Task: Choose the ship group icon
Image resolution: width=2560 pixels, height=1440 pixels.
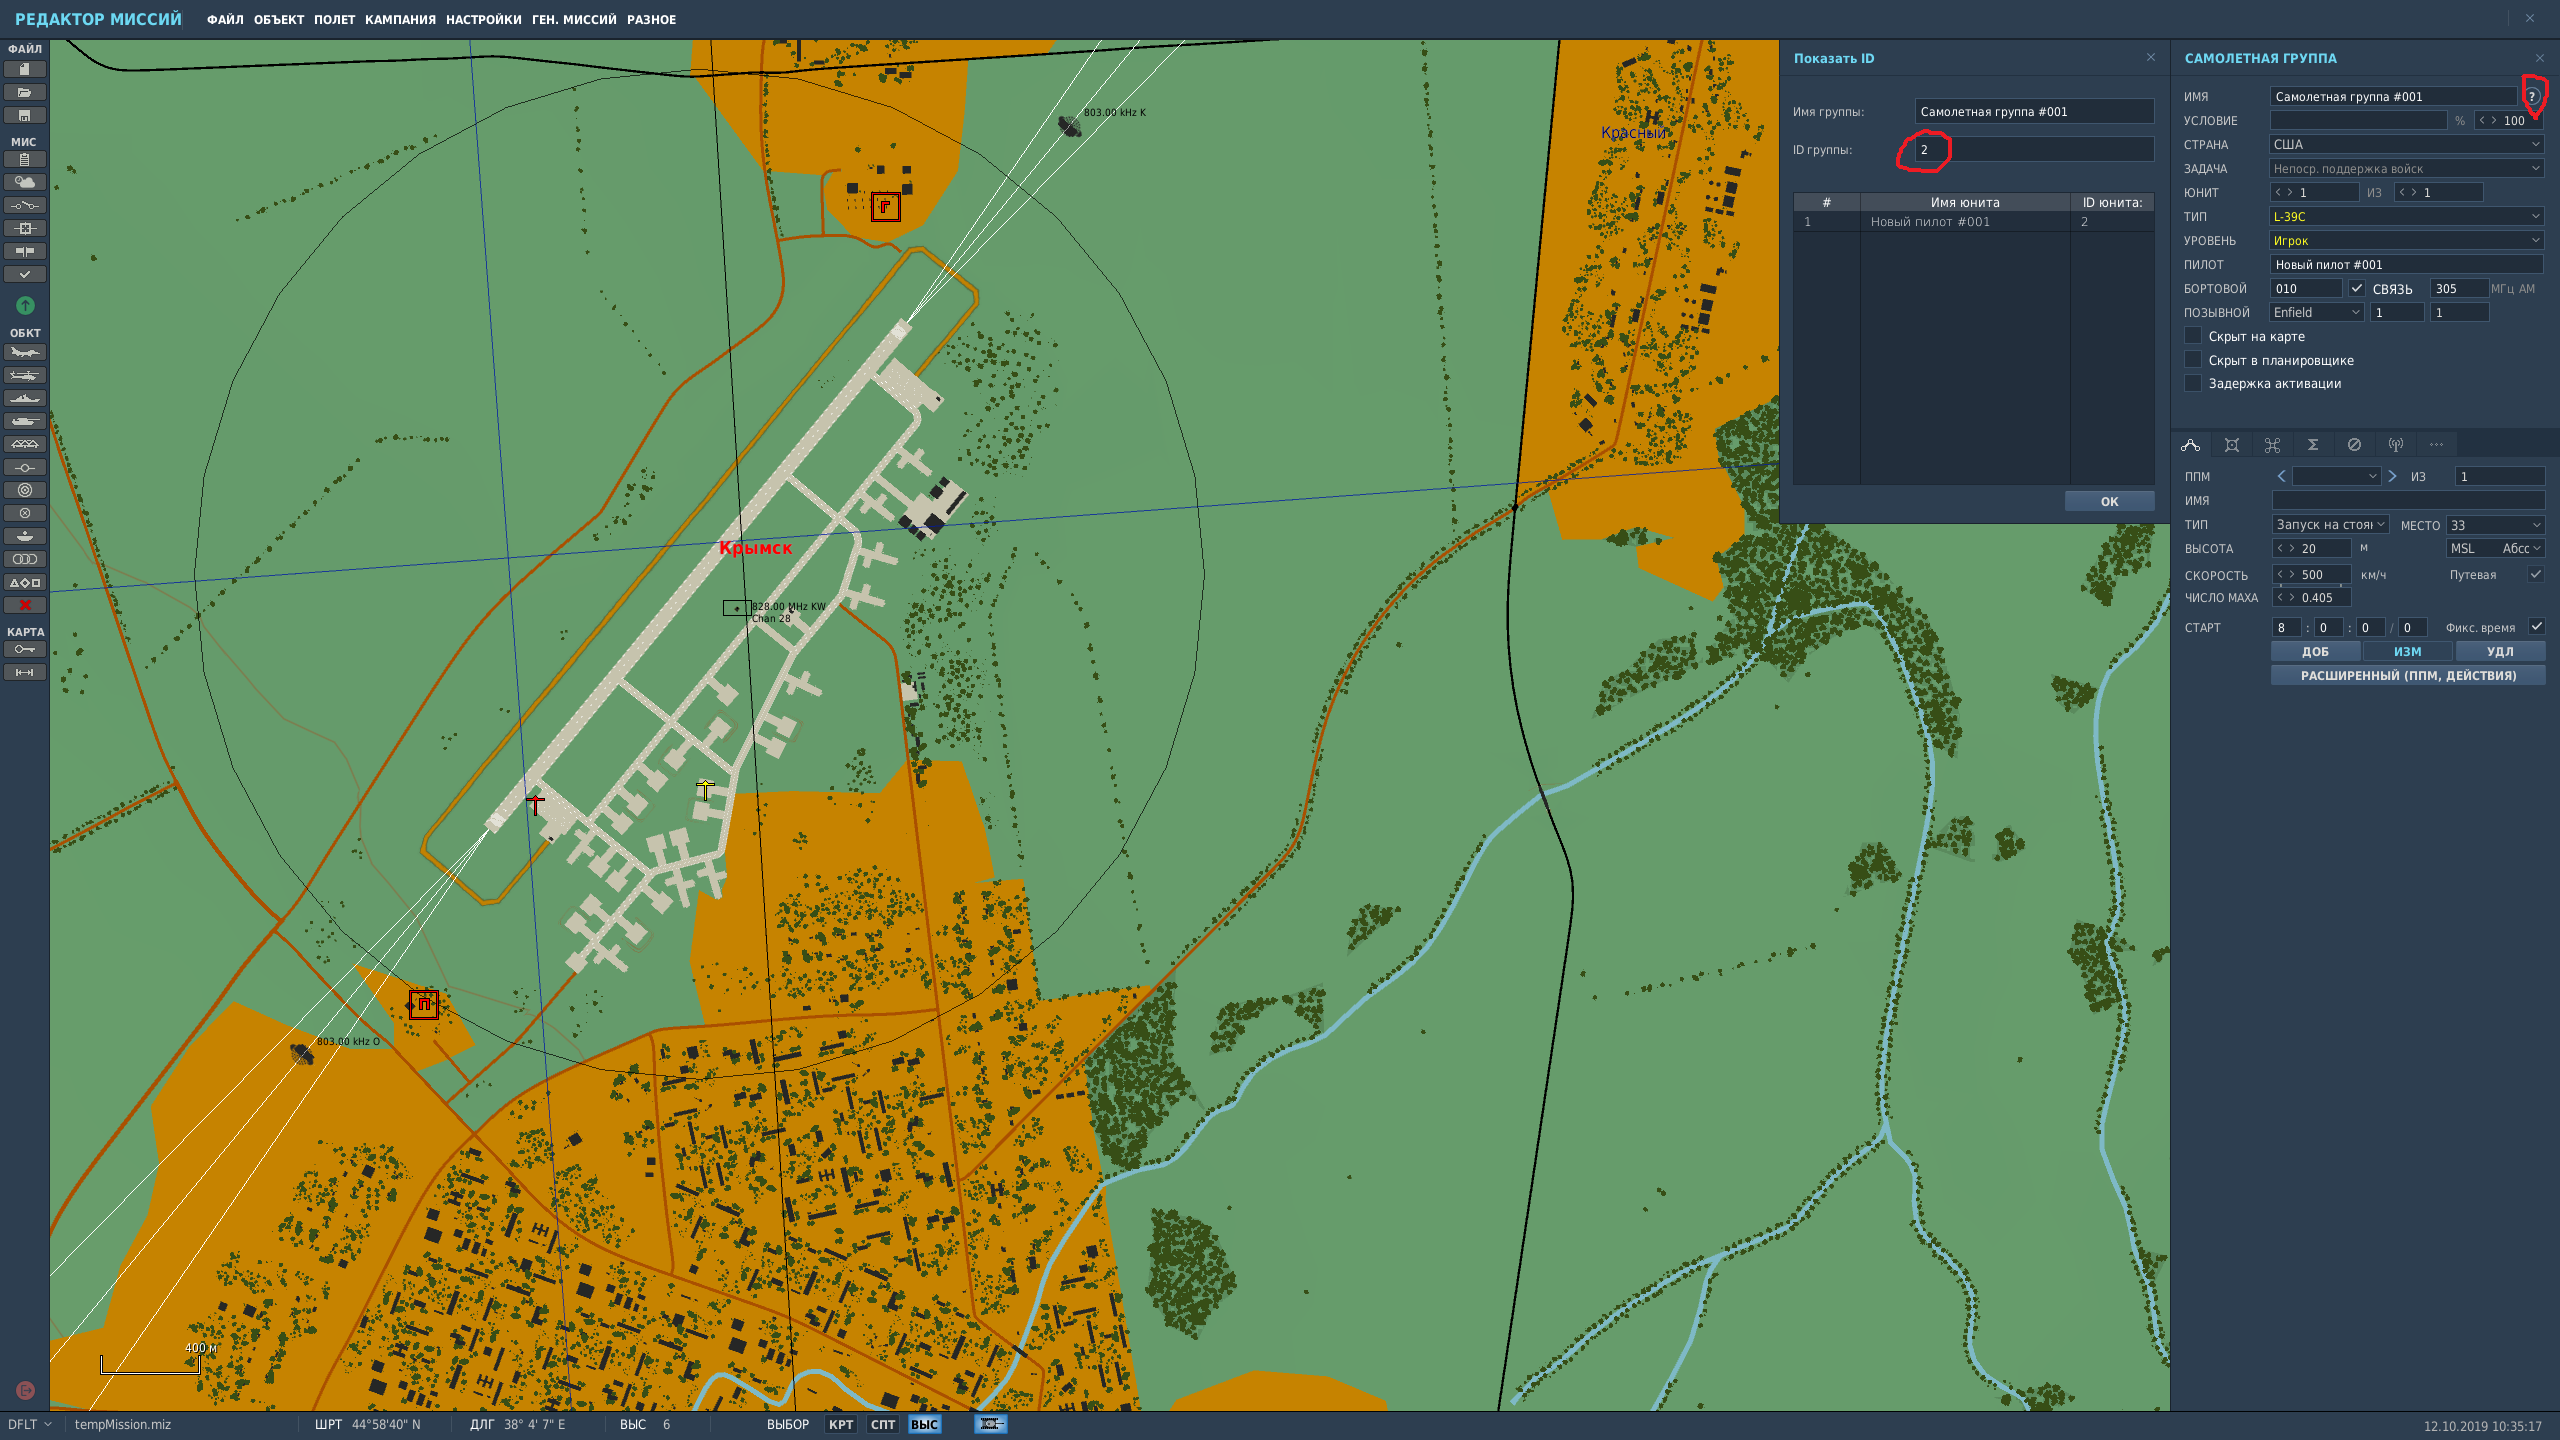Action: point(25,398)
